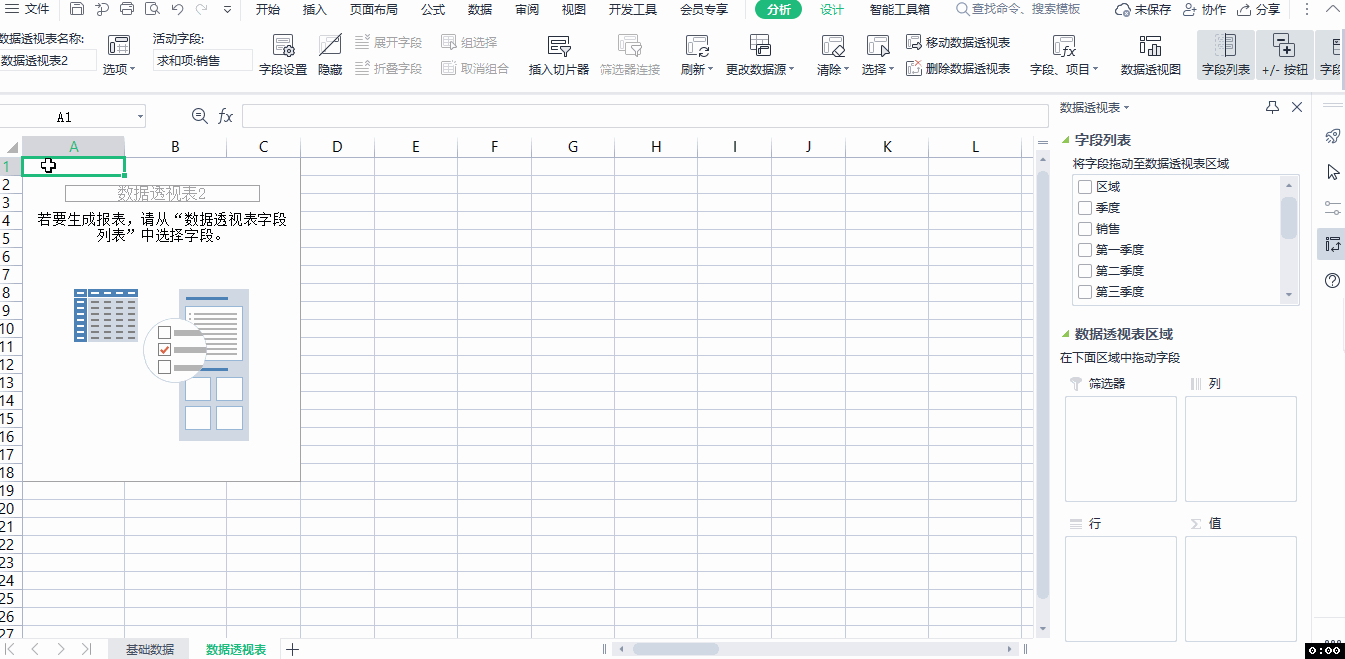Click the 协作 collaborate button
The height and width of the screenshot is (659, 1345).
pyautogui.click(x=1204, y=10)
